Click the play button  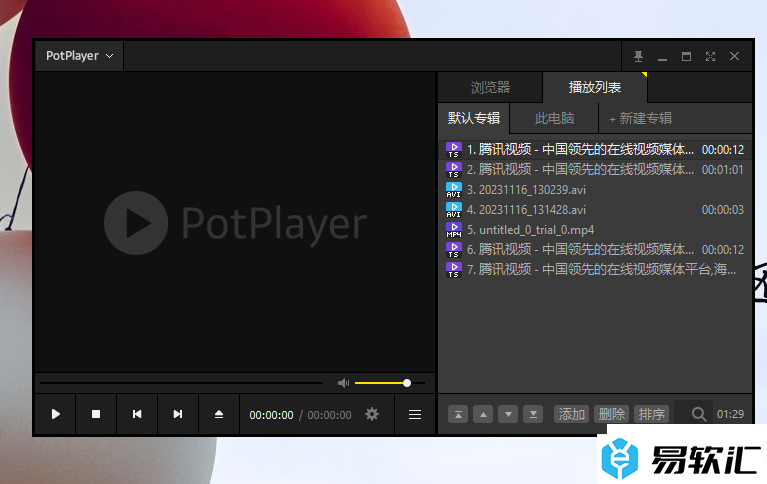[55, 415]
